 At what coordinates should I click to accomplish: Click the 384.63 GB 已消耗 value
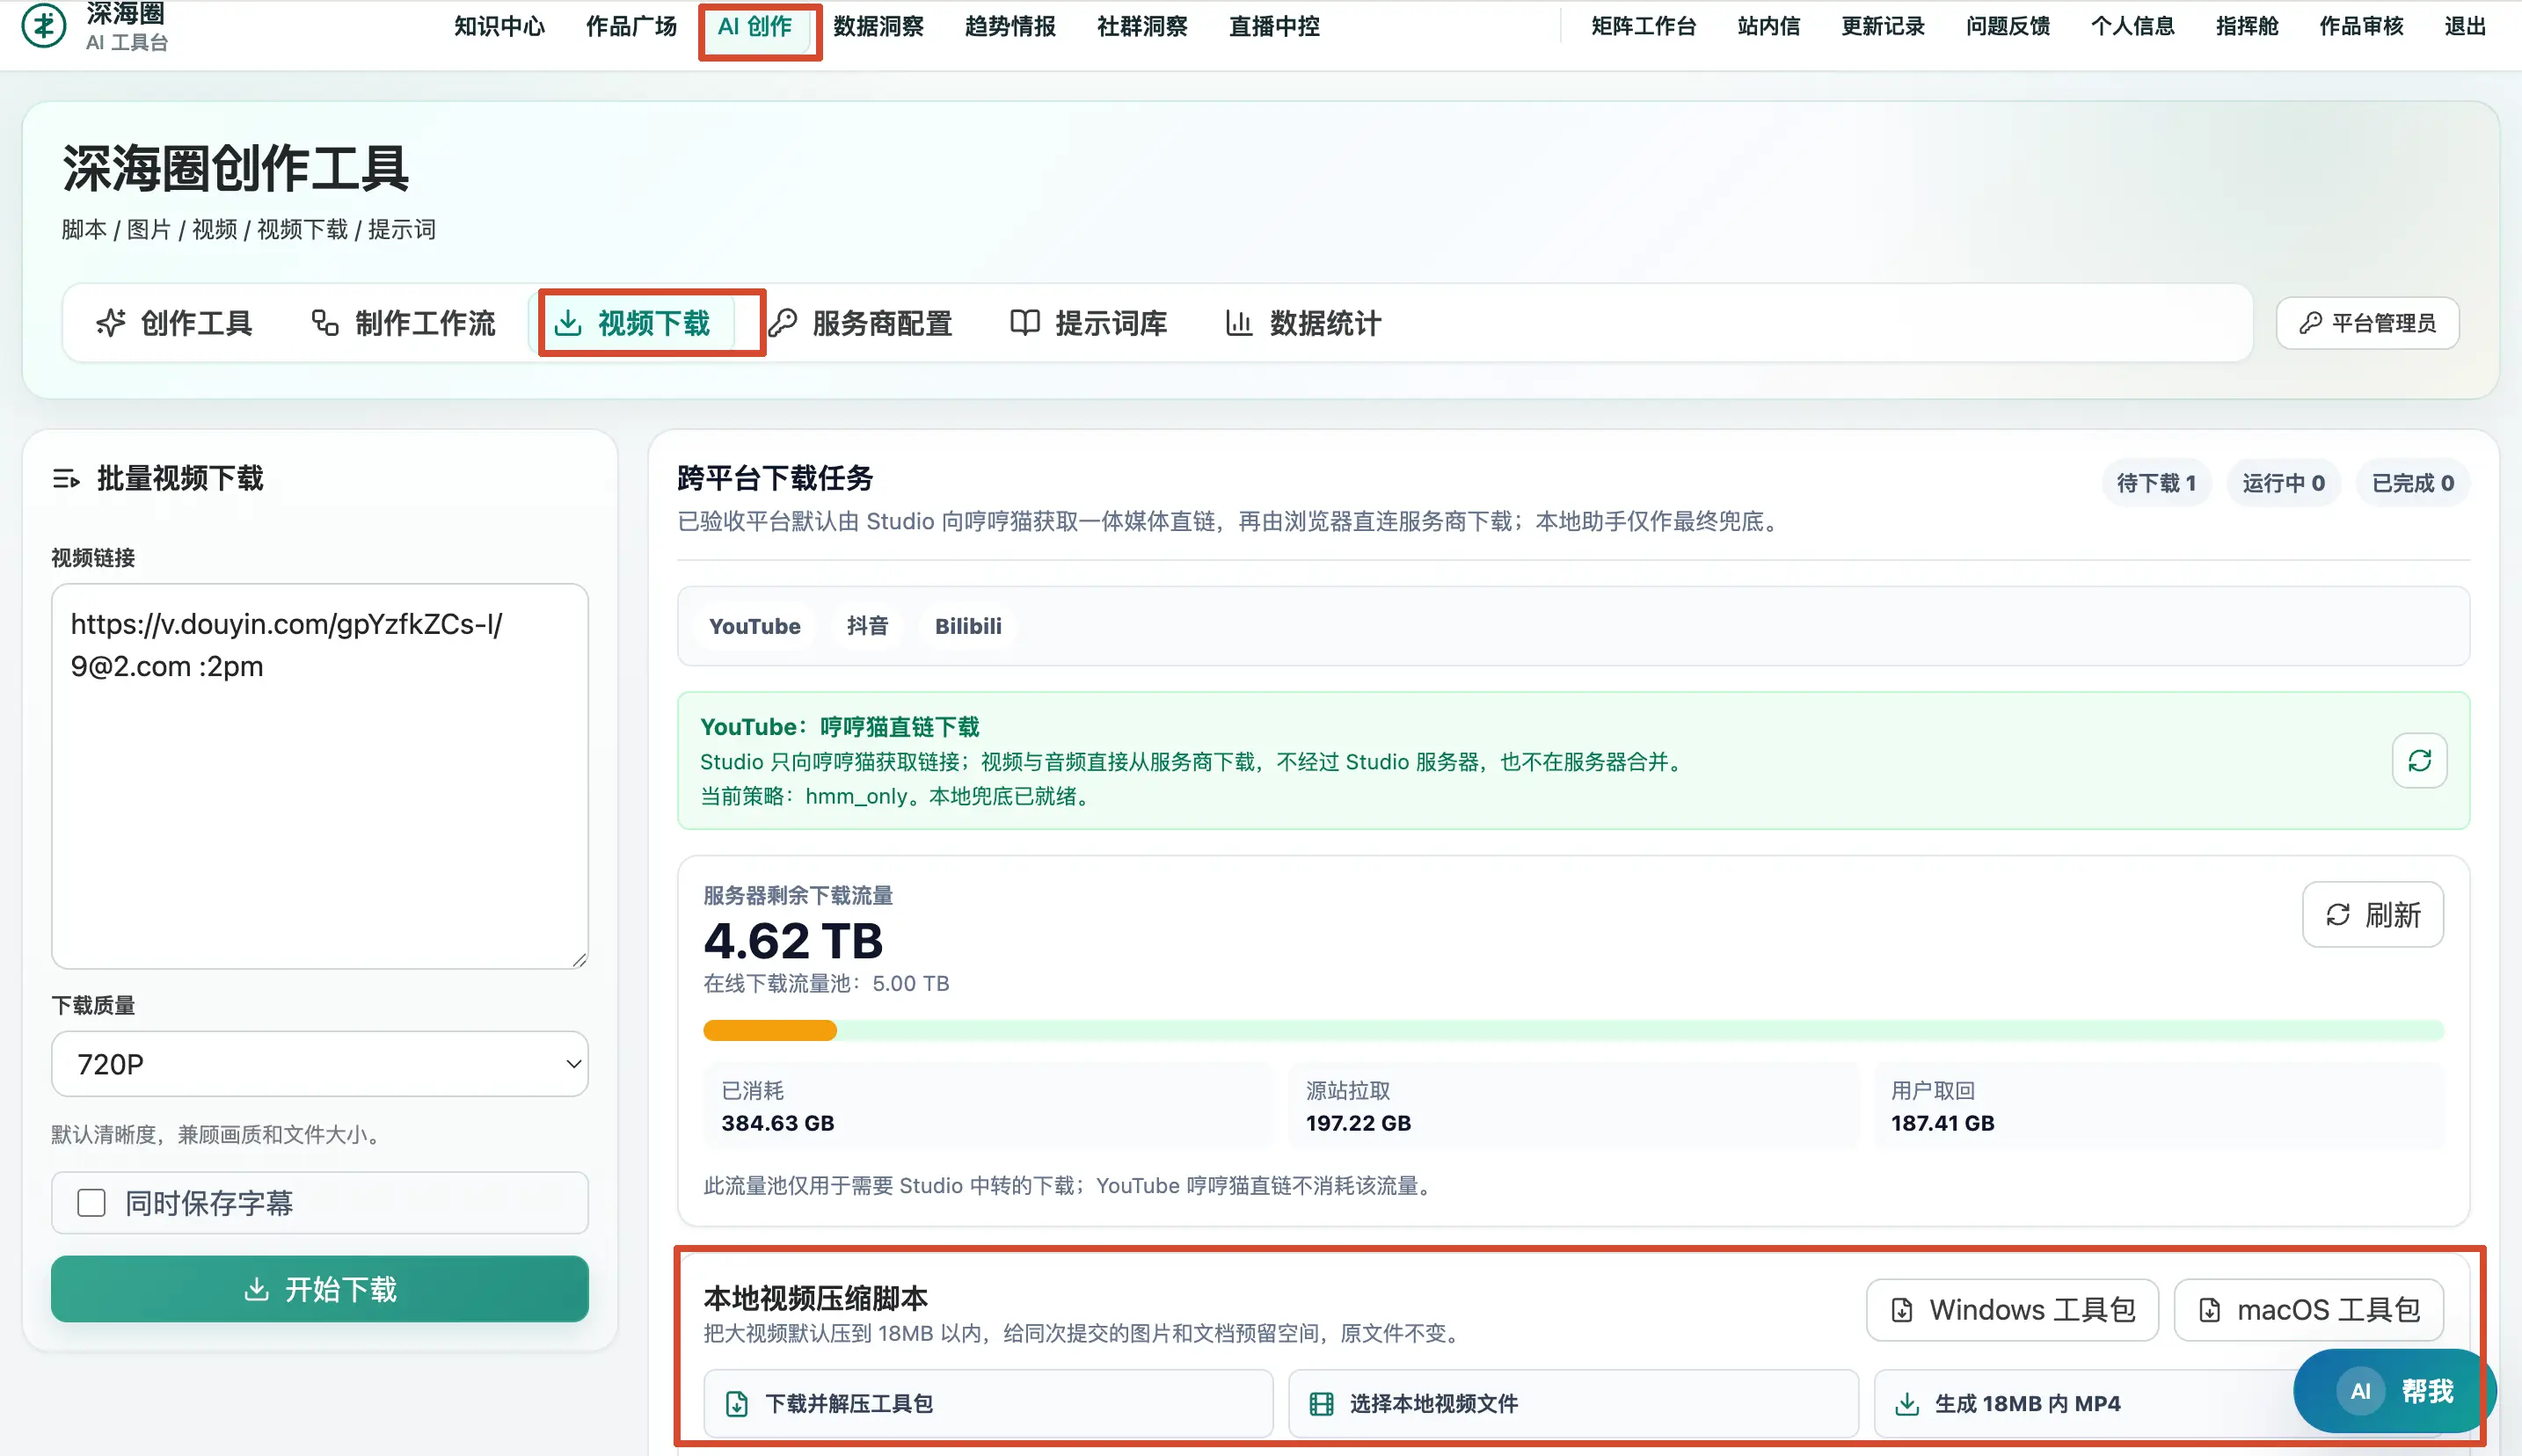point(778,1123)
